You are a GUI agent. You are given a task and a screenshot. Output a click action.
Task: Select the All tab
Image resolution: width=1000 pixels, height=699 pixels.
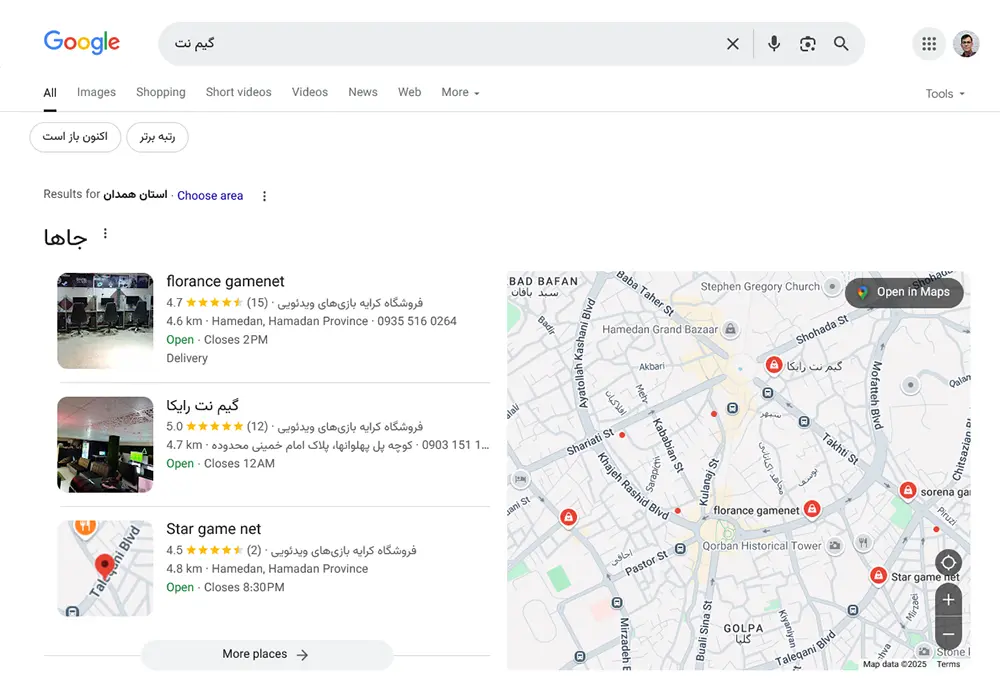(50, 92)
